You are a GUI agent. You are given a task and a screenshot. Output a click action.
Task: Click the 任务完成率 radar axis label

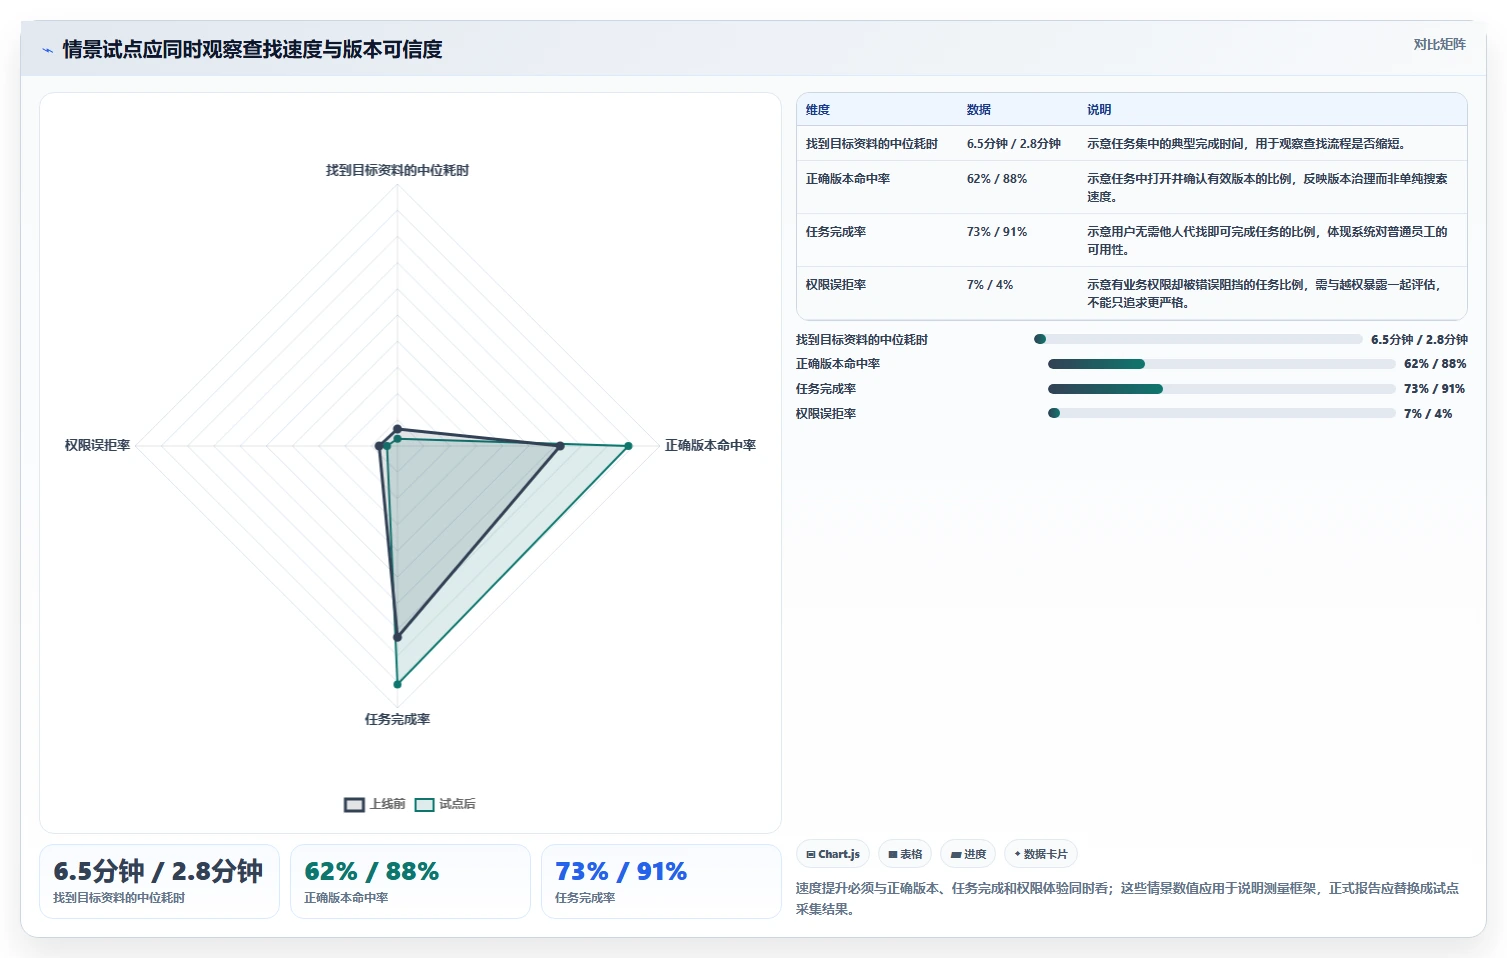(x=397, y=719)
